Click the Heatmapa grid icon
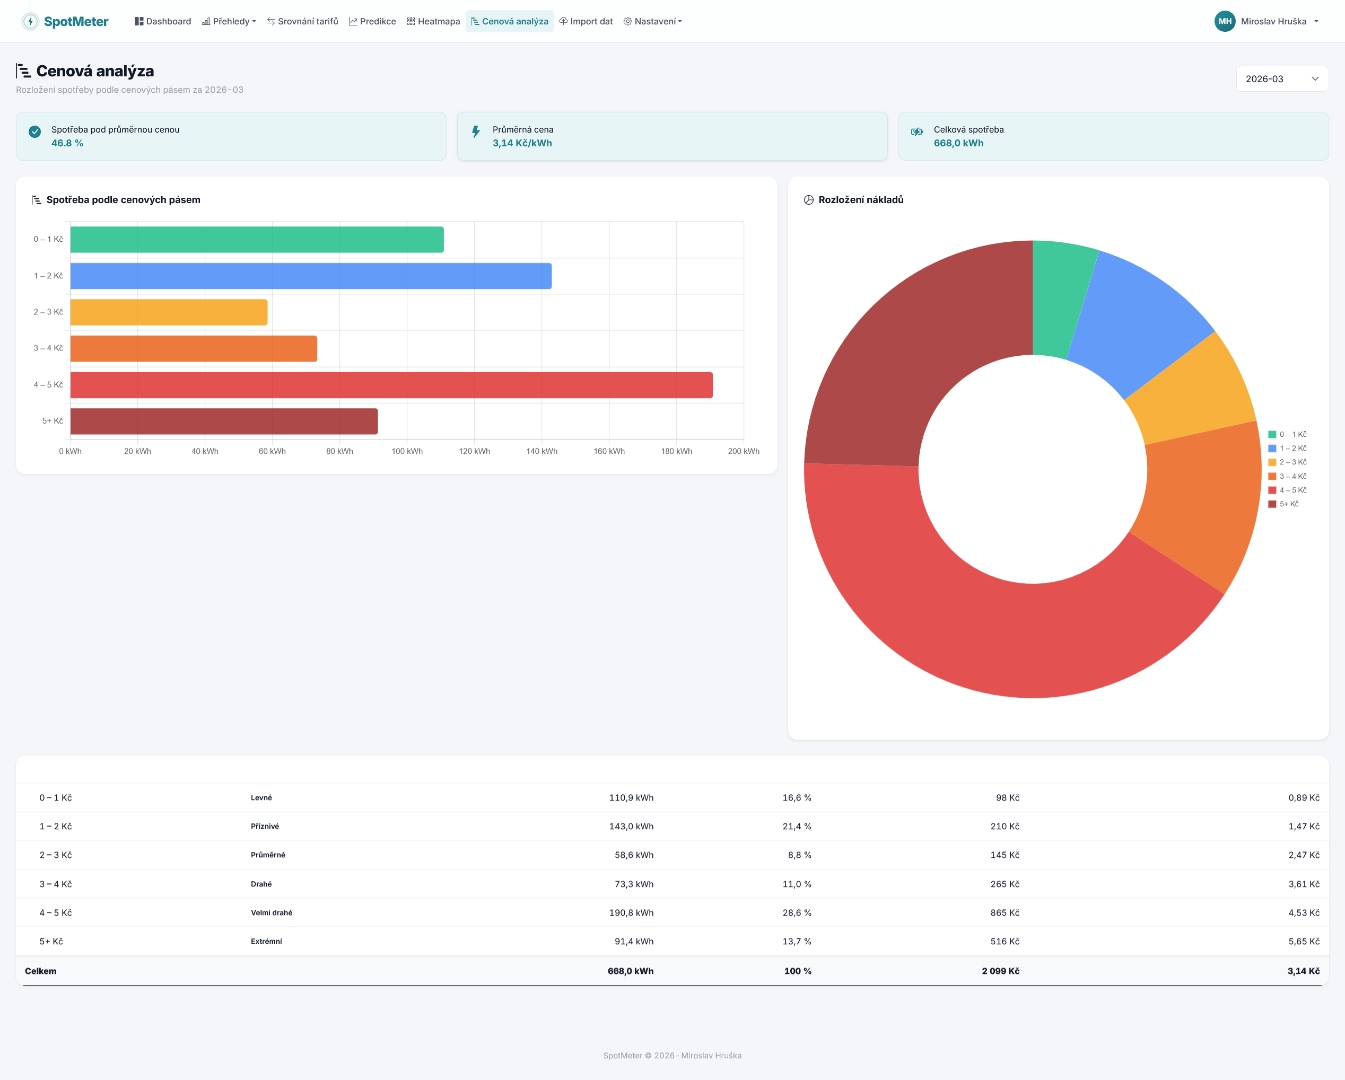The width and height of the screenshot is (1345, 1080). (411, 21)
